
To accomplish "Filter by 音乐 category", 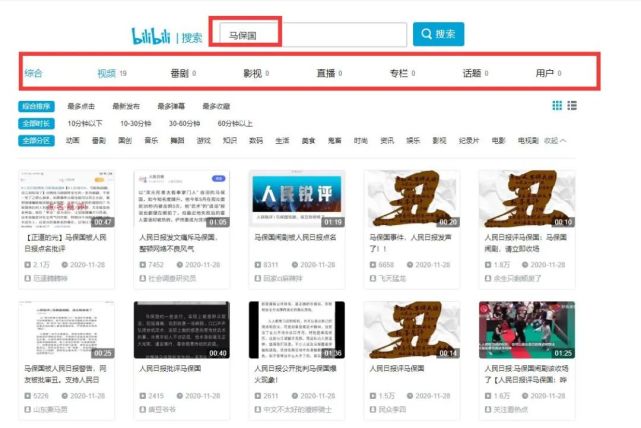I will (x=151, y=141).
